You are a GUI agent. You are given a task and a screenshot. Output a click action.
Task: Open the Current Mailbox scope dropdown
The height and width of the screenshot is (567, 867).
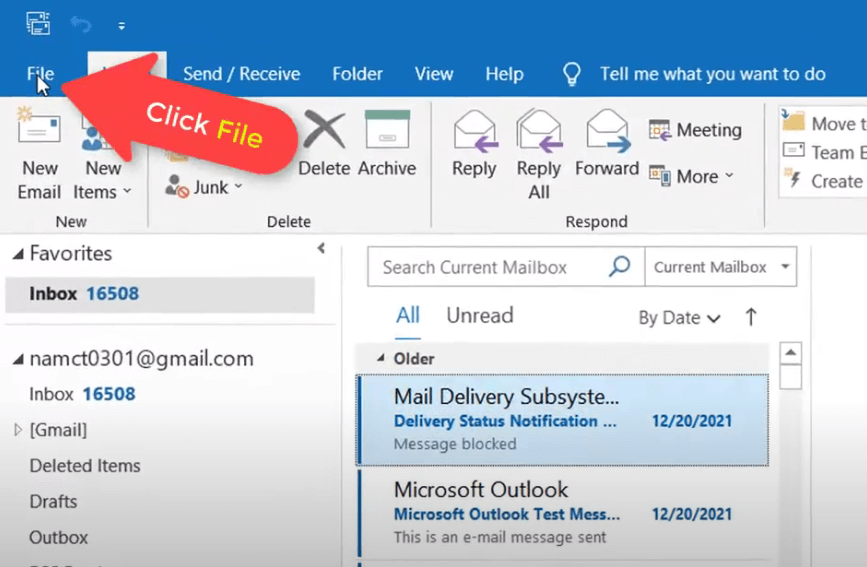pyautogui.click(x=721, y=267)
